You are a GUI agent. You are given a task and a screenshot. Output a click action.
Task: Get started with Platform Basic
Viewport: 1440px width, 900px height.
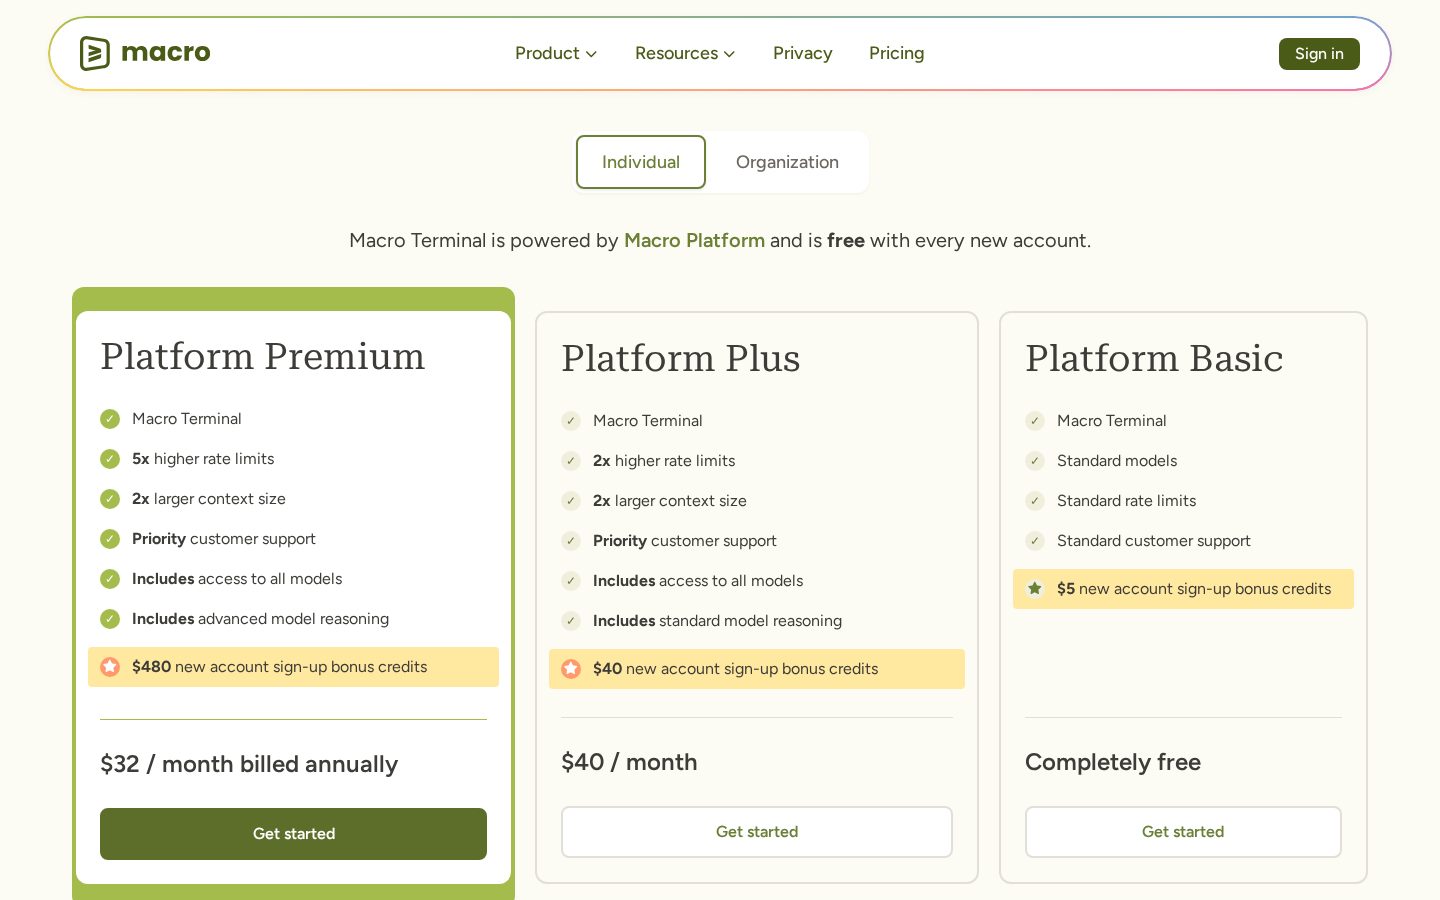(x=1183, y=832)
